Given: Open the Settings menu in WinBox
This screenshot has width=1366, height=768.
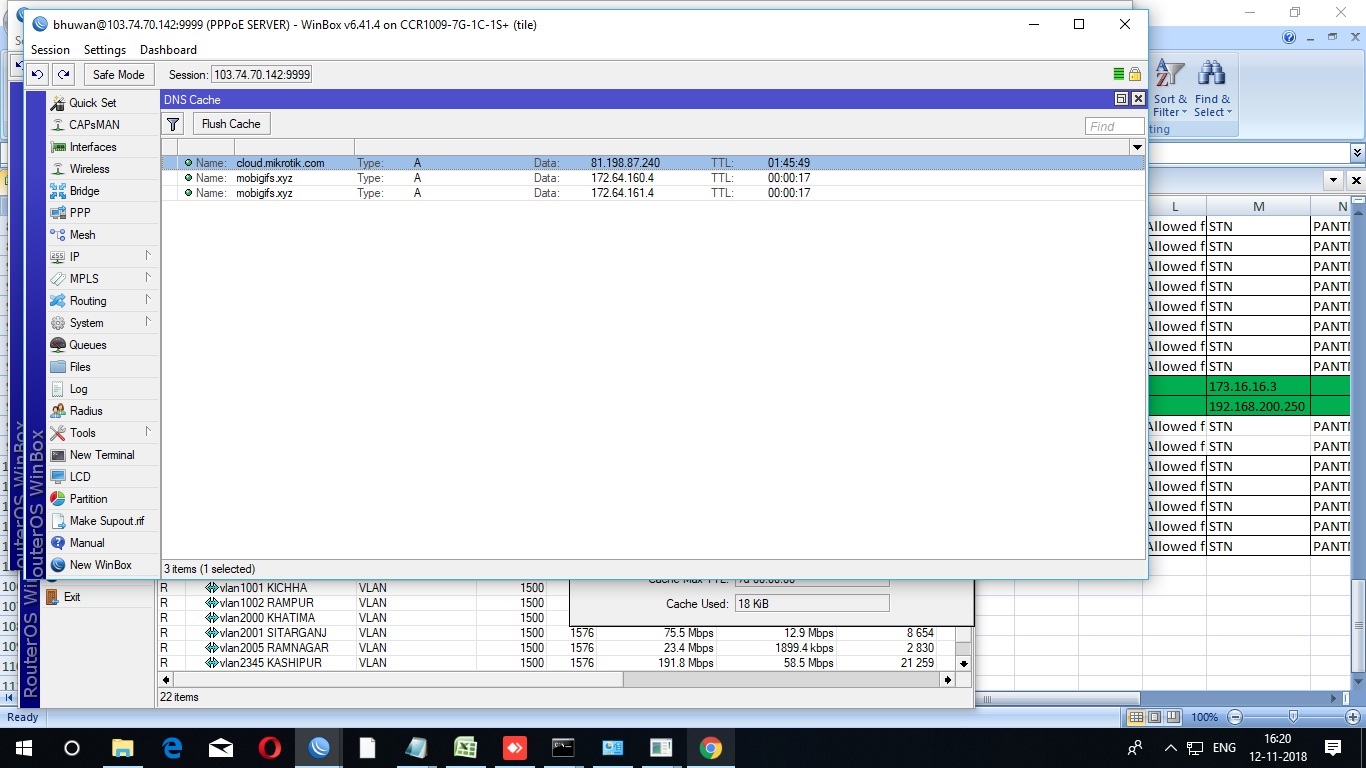Looking at the screenshot, I should [105, 50].
